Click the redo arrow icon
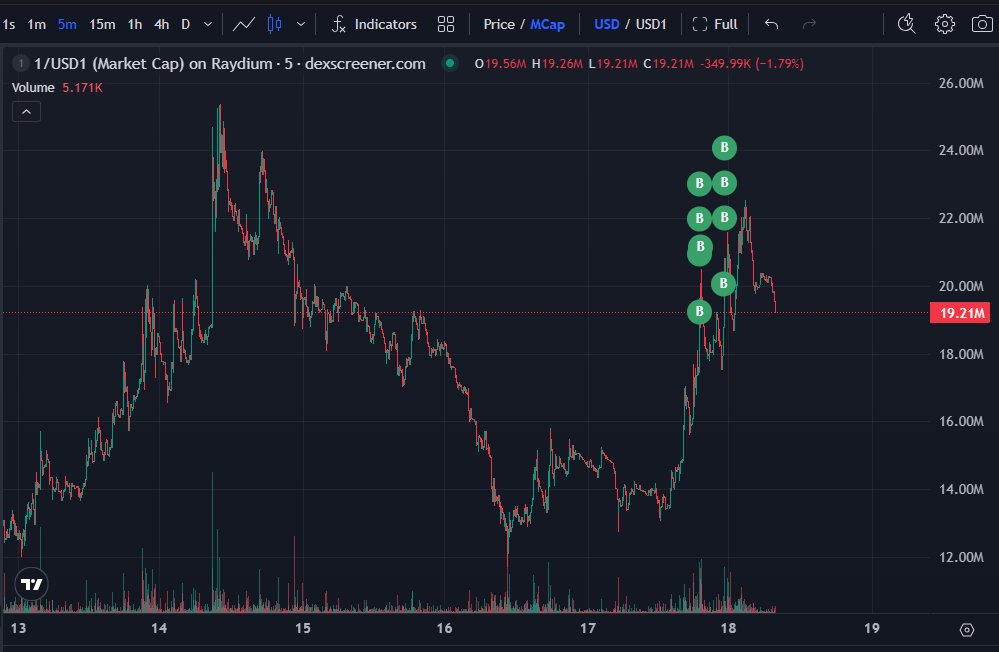Image resolution: width=999 pixels, height=652 pixels. (809, 24)
